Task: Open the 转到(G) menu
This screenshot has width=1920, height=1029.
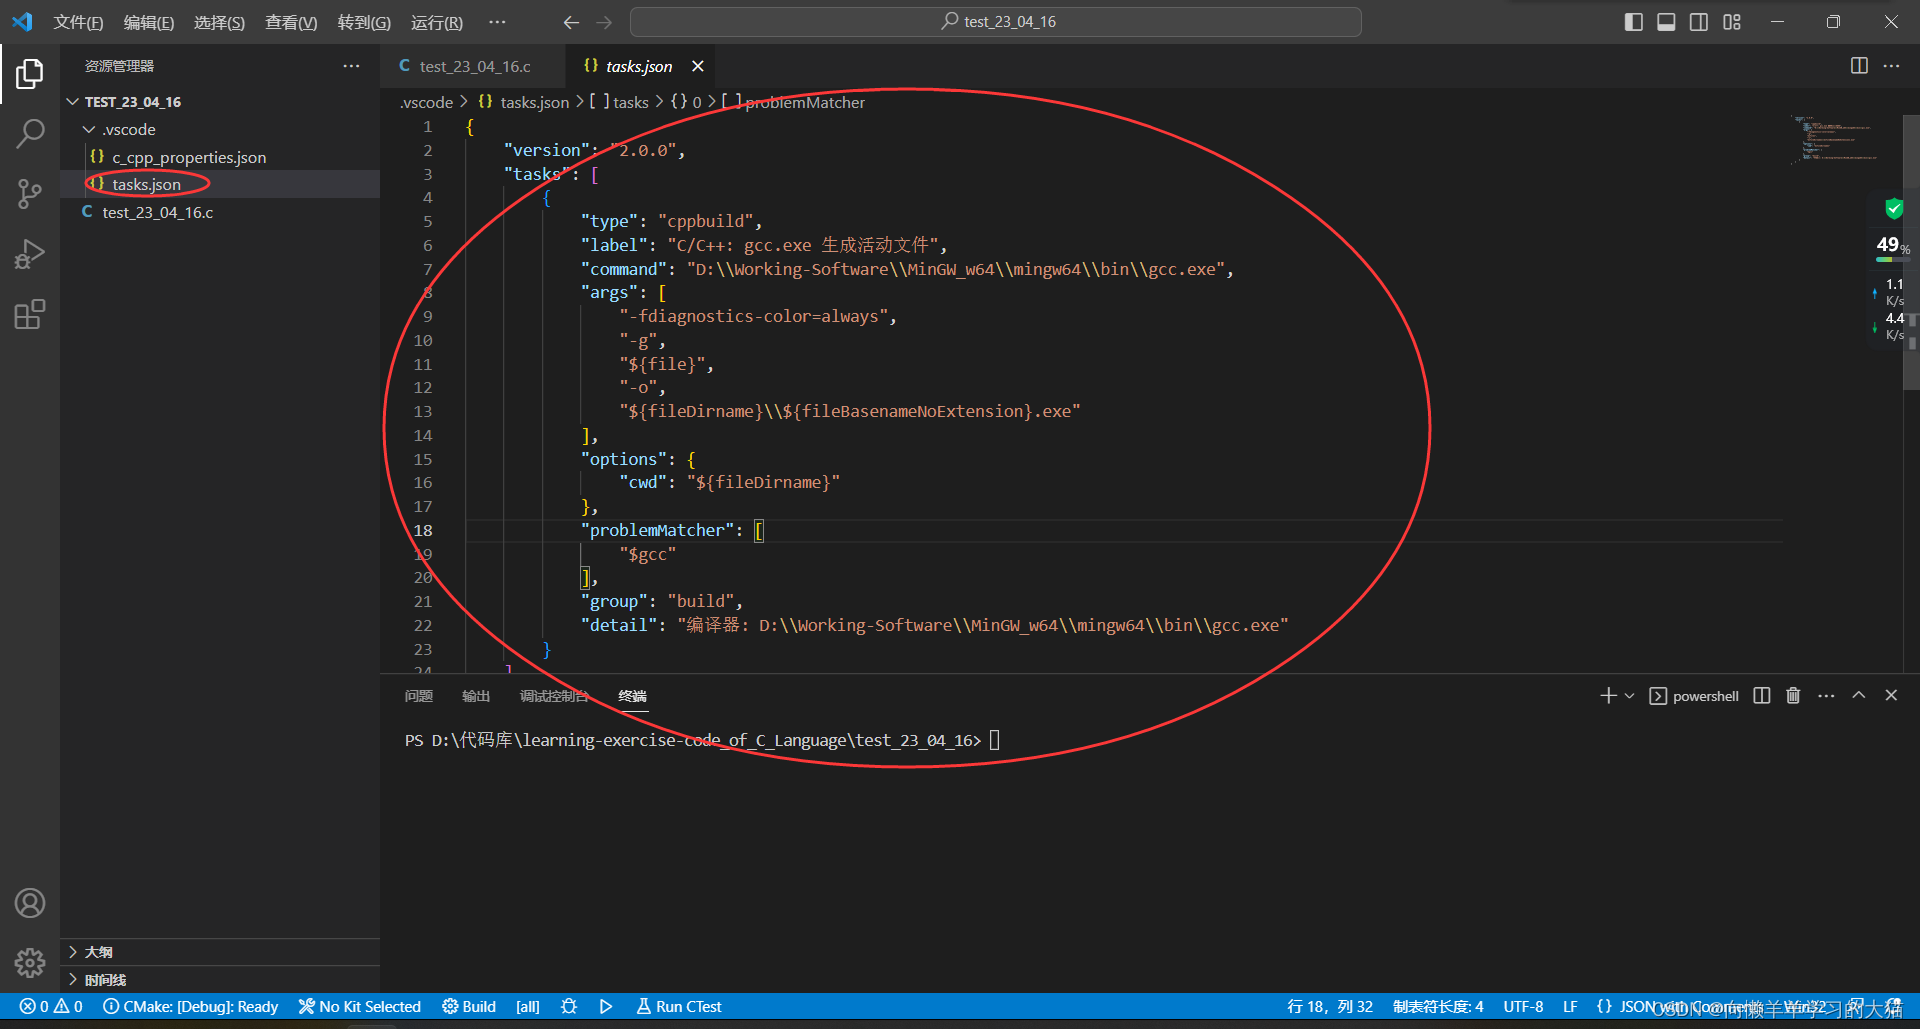Action: pyautogui.click(x=364, y=22)
